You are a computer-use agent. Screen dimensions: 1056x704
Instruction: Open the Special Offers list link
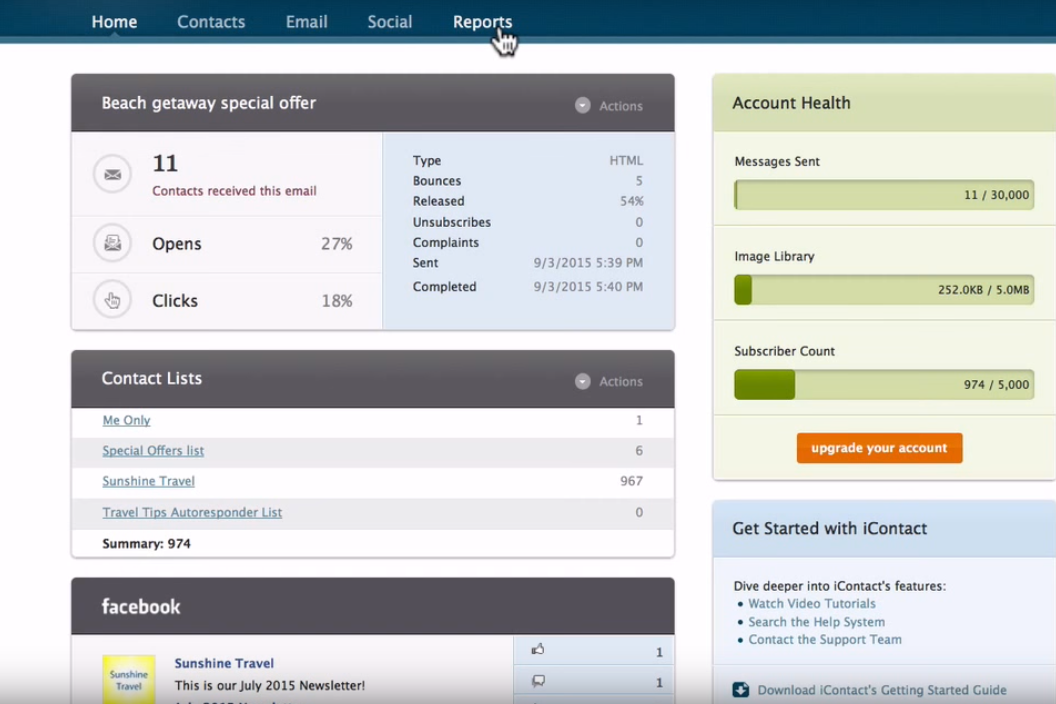pos(153,451)
